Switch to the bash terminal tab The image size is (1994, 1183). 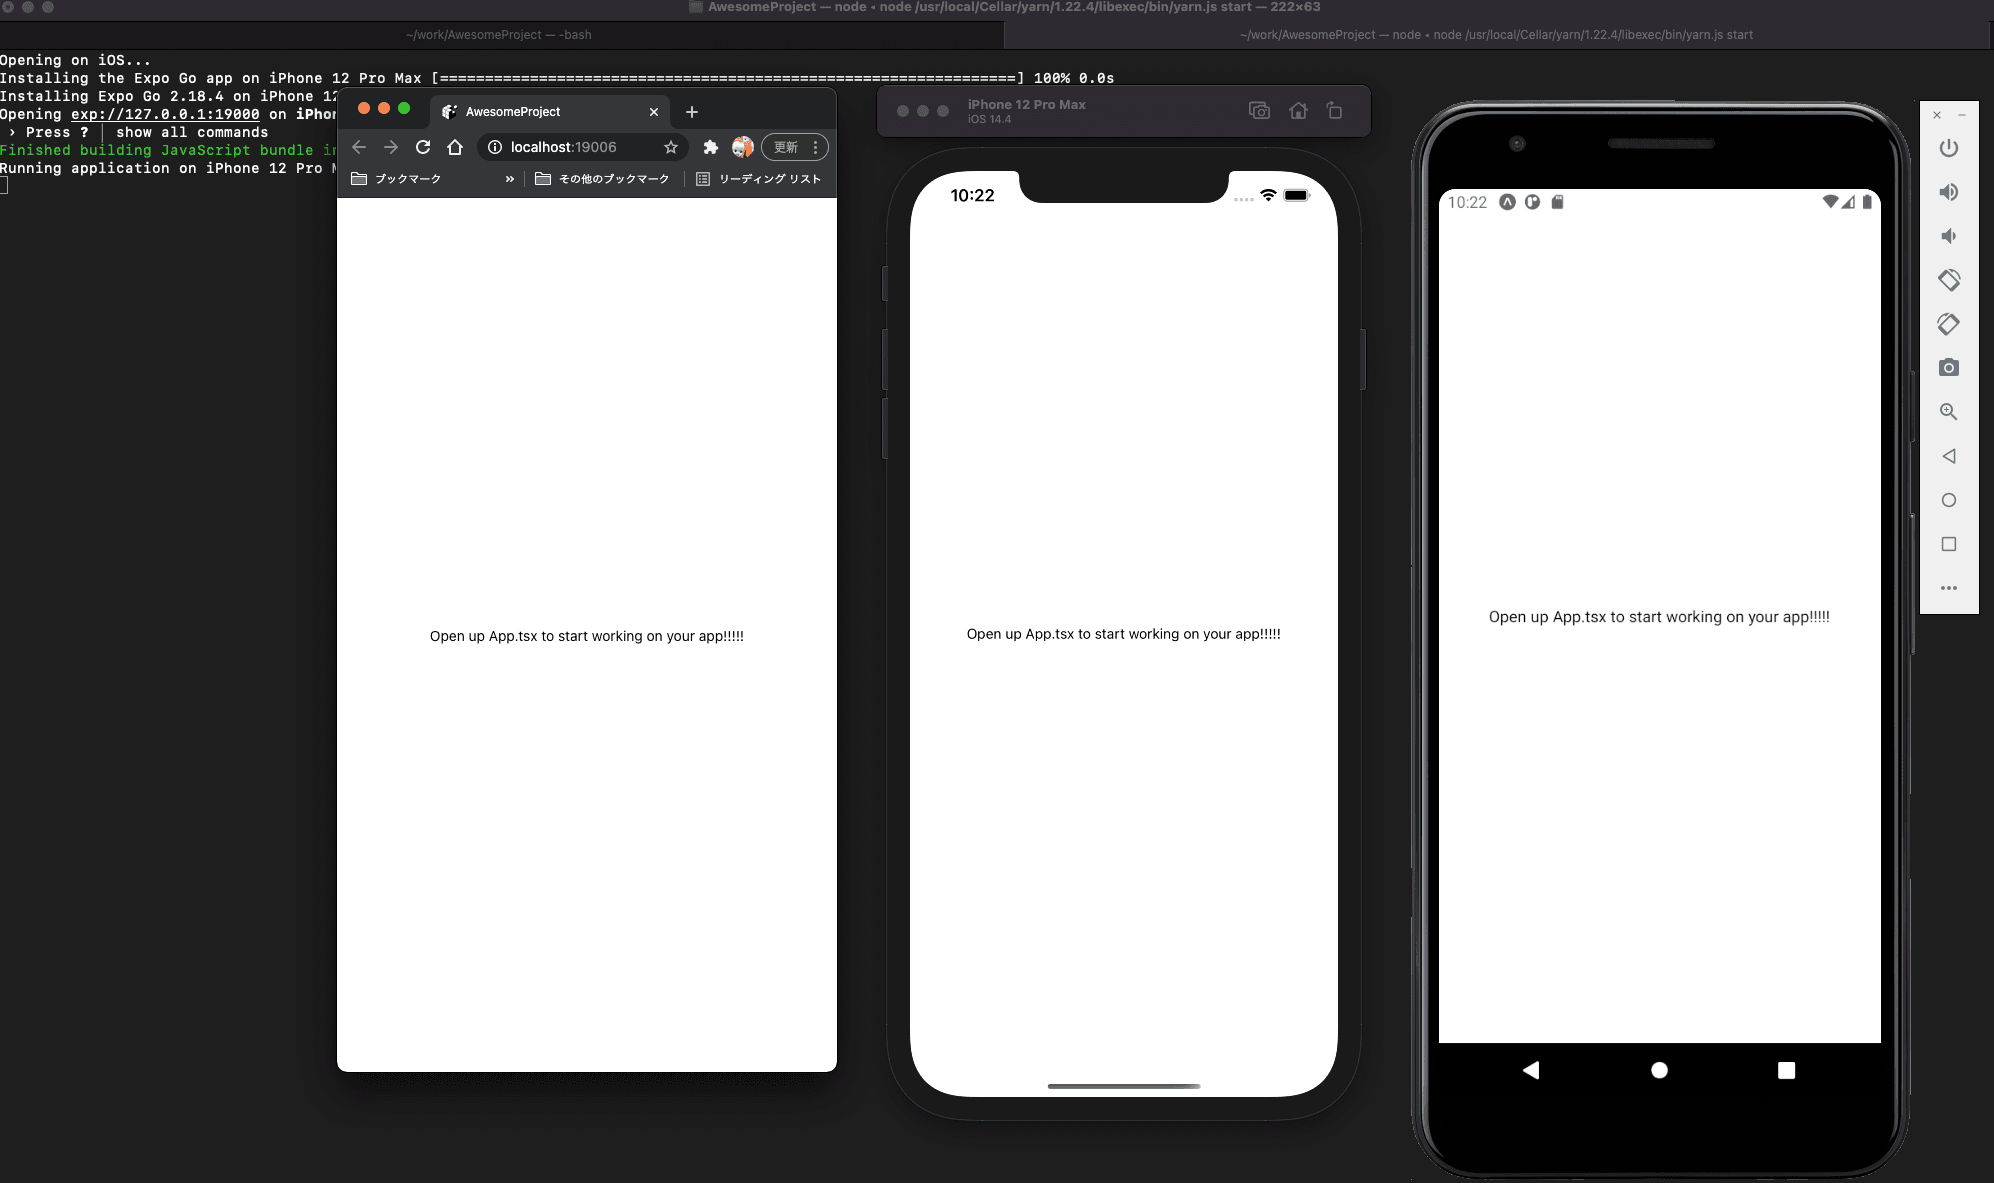(499, 35)
